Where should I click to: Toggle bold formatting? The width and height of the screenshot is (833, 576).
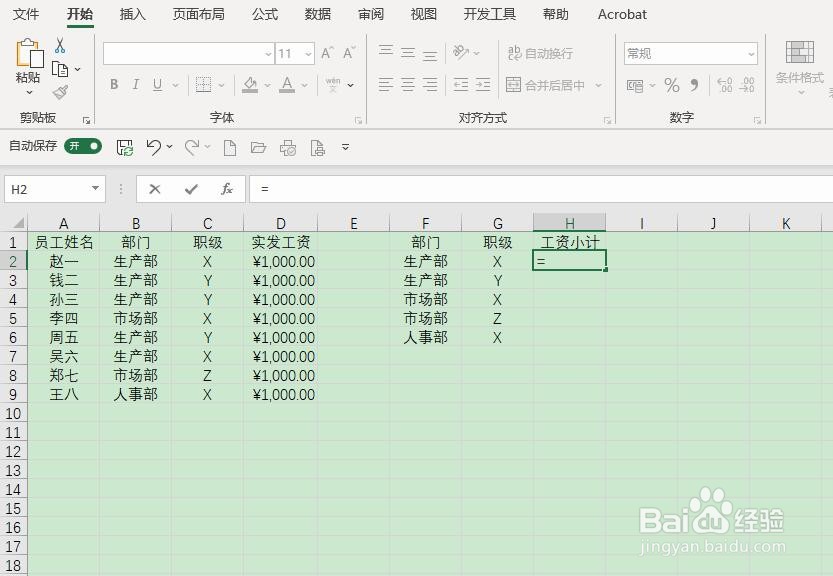114,84
